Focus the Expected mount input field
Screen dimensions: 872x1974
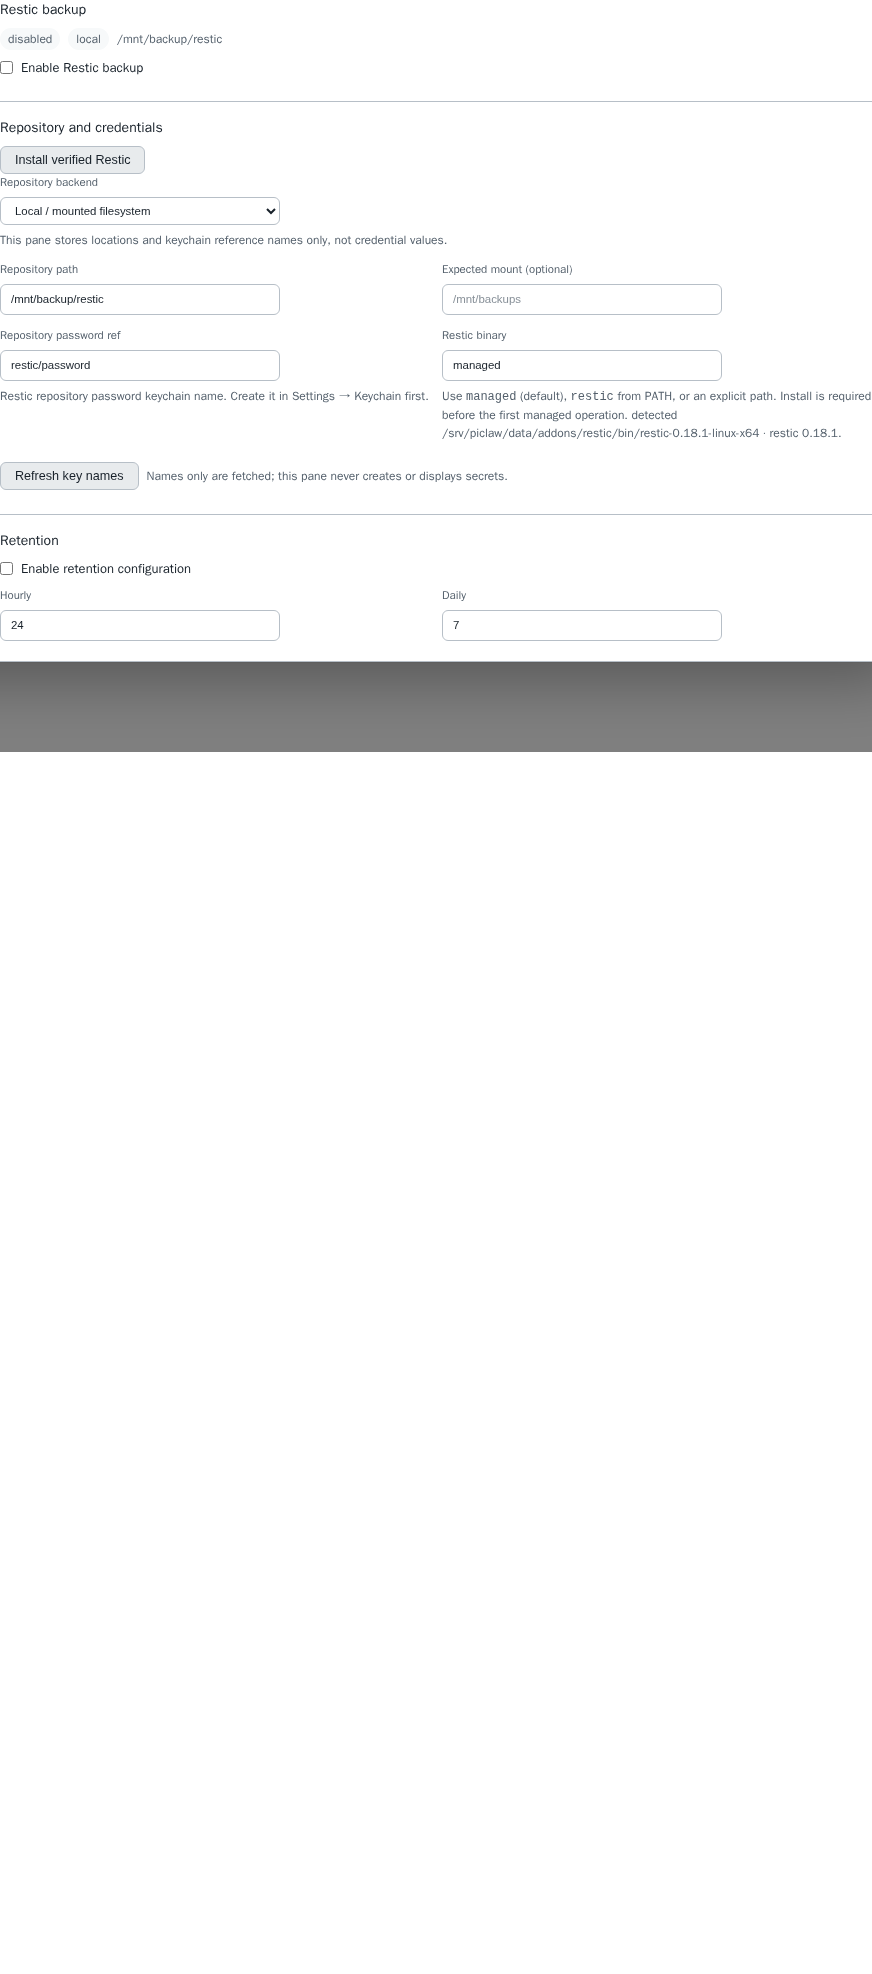582,299
